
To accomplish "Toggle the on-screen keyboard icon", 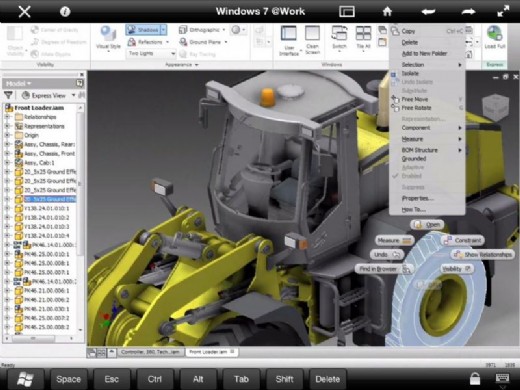I will click(502, 379).
